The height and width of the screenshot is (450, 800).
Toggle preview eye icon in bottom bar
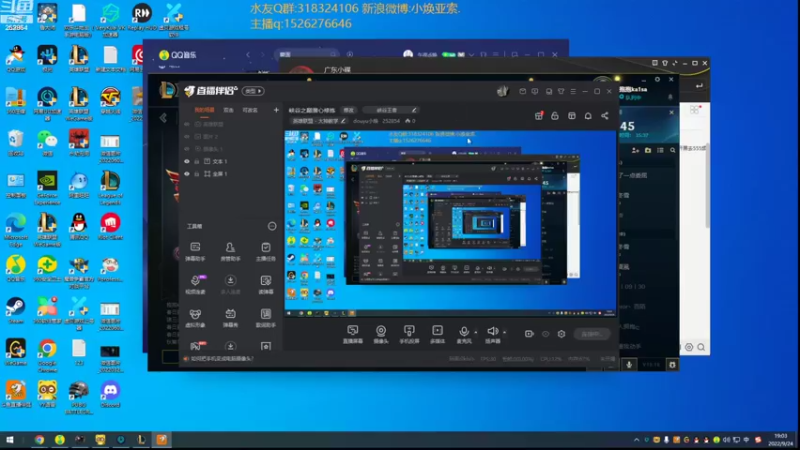tap(545, 334)
